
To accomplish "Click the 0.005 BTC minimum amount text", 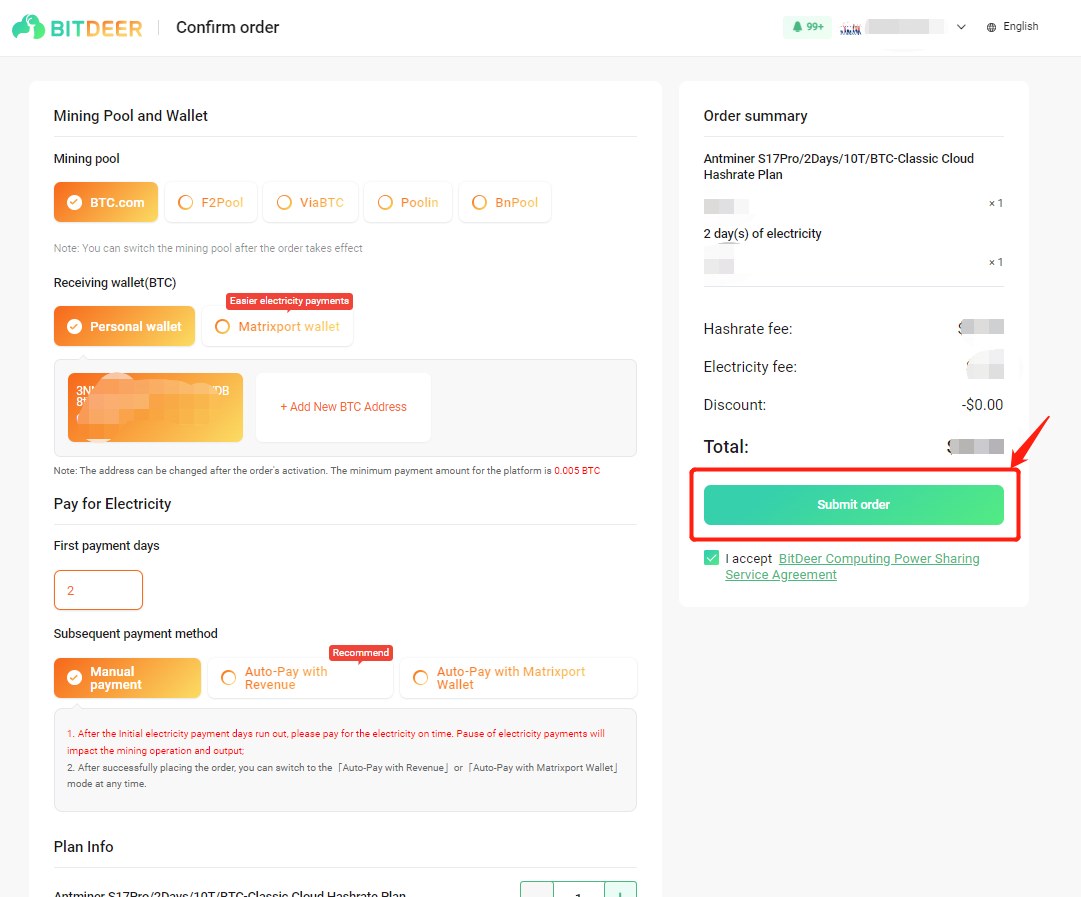I will [577, 470].
